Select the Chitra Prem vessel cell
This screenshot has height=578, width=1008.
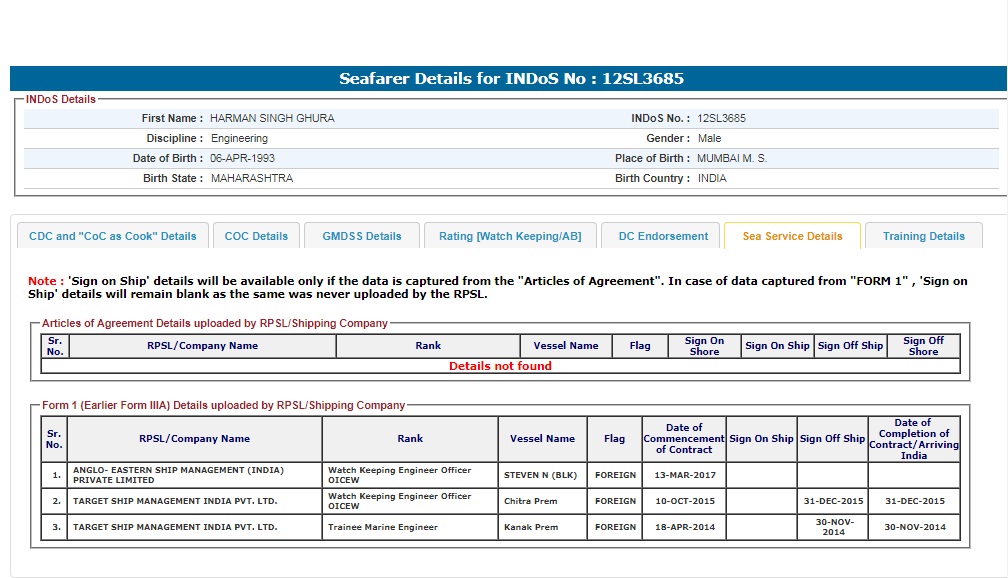click(x=531, y=501)
